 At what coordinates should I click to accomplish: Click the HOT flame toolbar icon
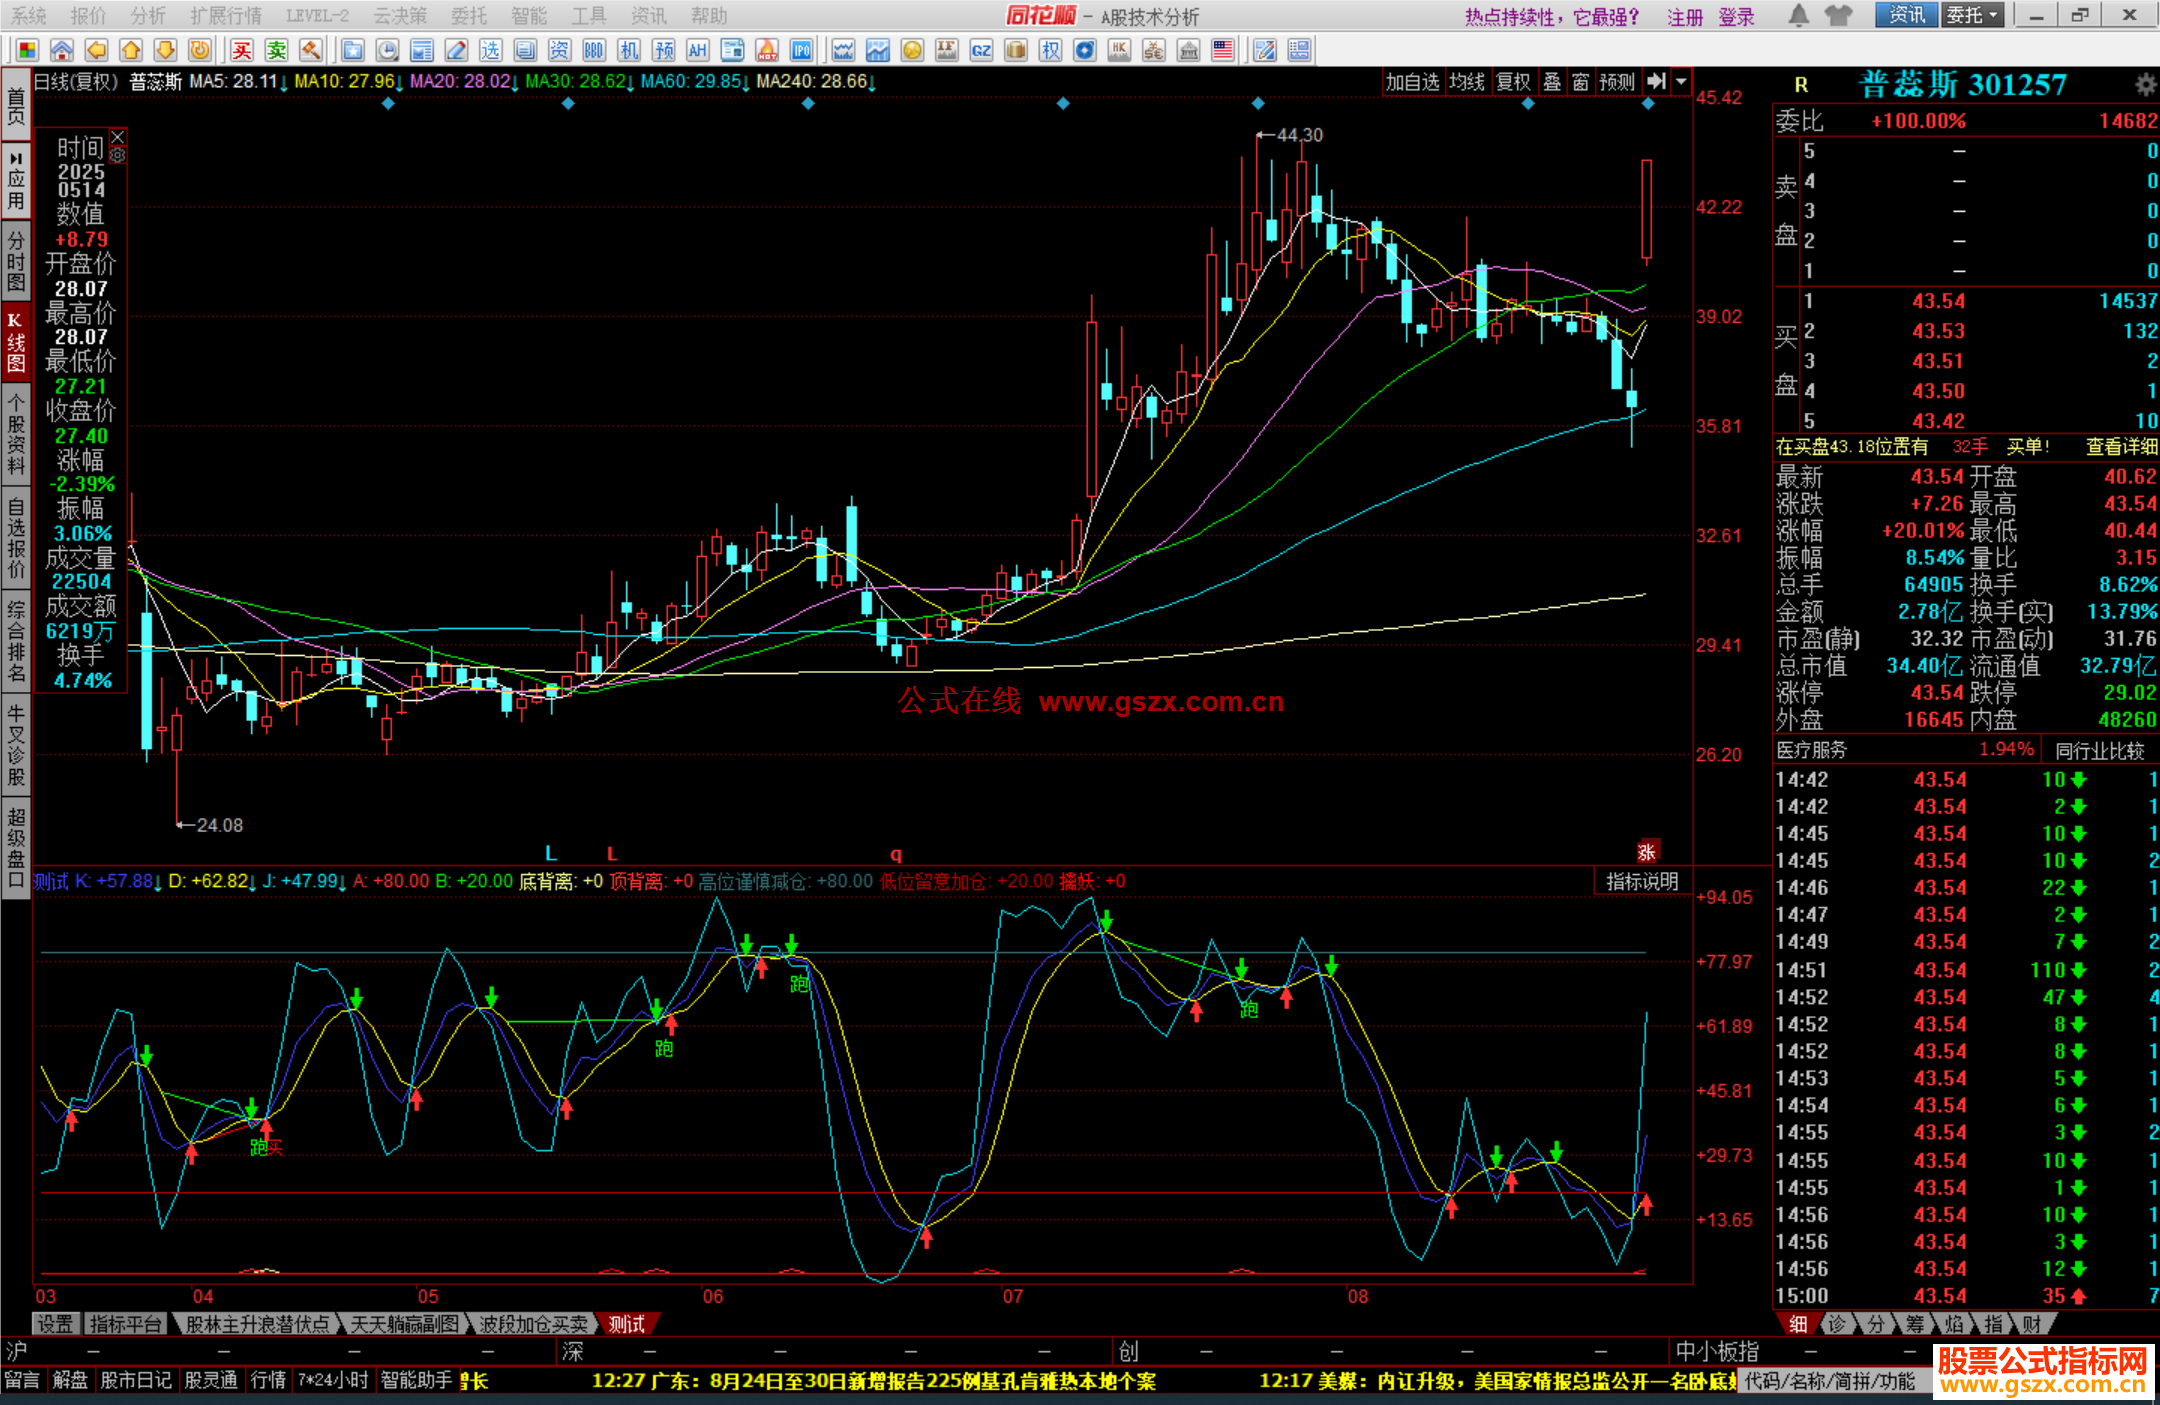[x=767, y=50]
